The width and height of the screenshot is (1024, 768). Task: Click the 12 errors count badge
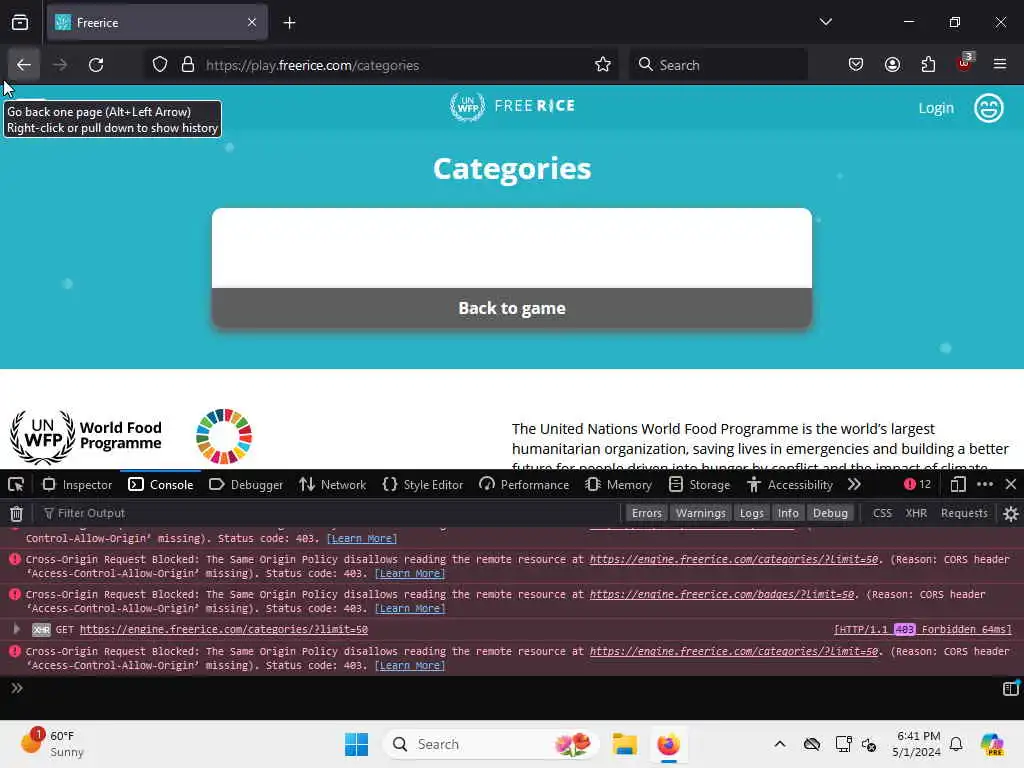point(917,485)
